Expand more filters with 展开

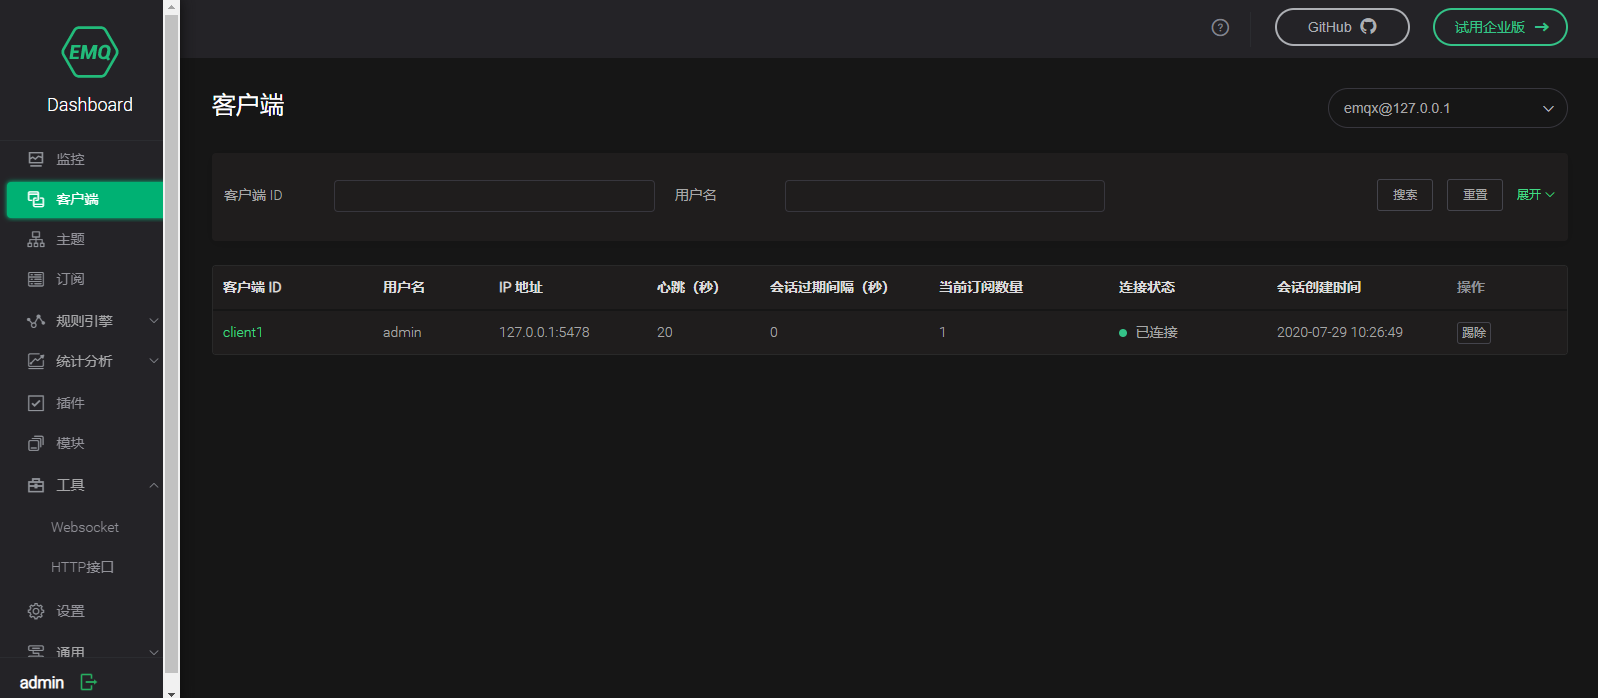1534,195
